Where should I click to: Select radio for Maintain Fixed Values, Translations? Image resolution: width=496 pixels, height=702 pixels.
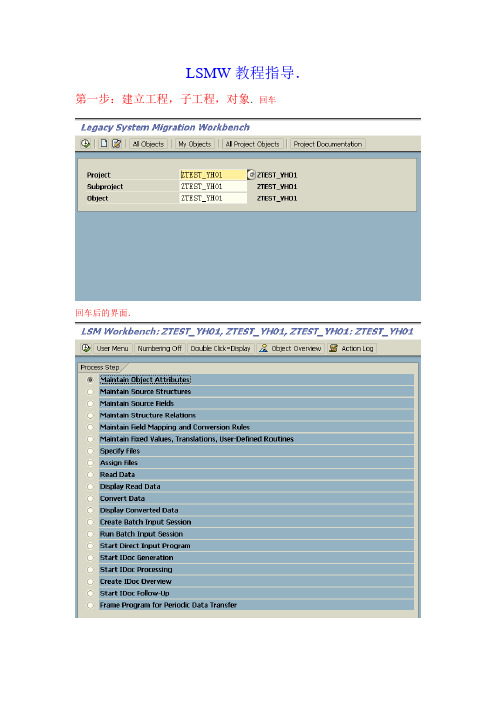(90, 439)
